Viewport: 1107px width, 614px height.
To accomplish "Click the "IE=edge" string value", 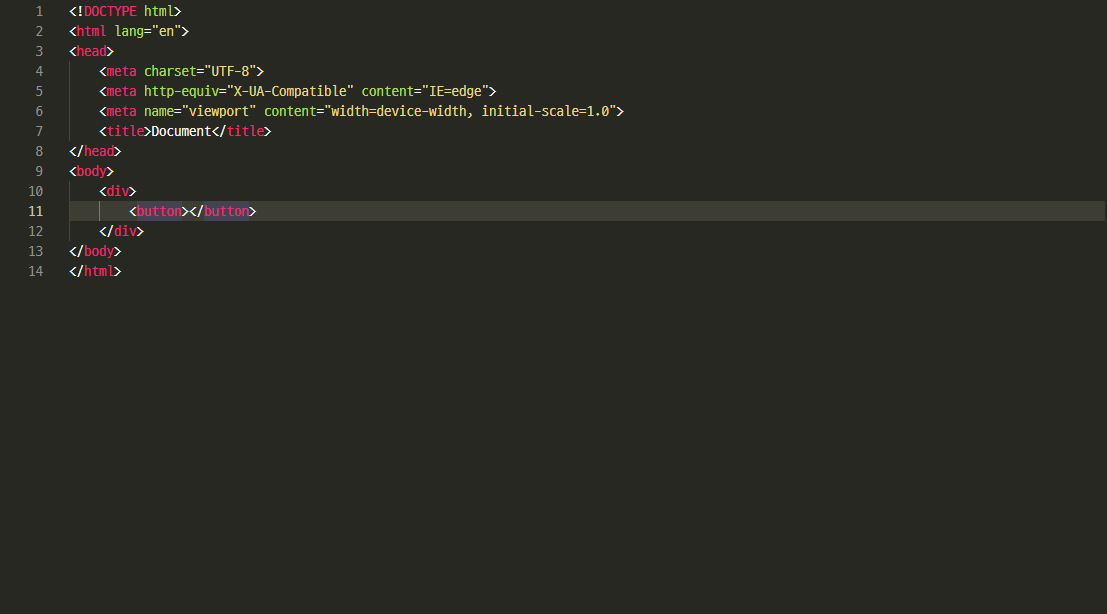I will pyautogui.click(x=455, y=91).
